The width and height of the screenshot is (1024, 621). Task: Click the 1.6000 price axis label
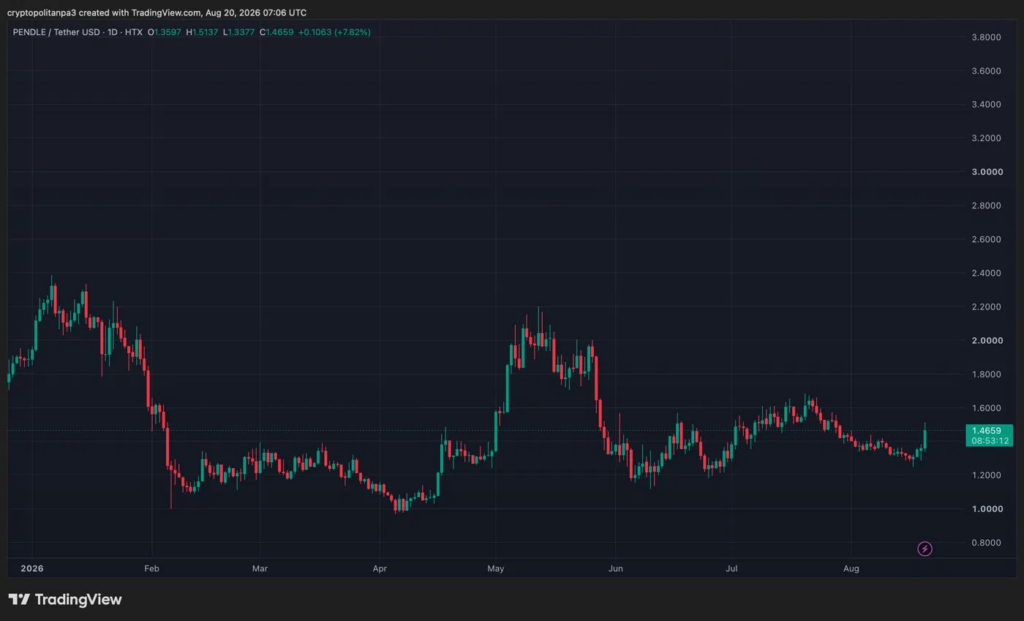coord(986,408)
